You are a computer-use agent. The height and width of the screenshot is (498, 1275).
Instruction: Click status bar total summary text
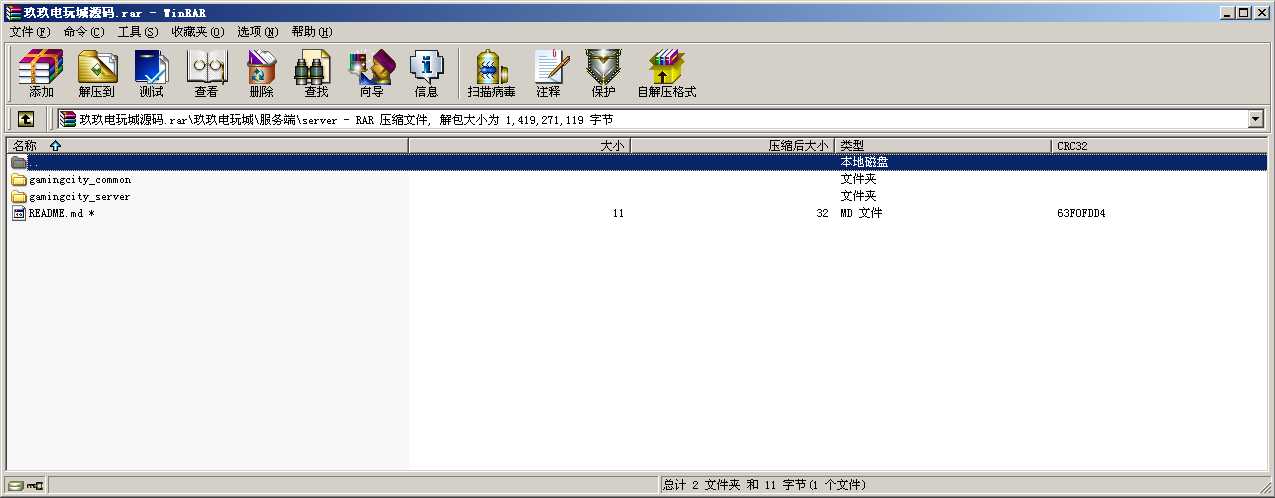763,485
